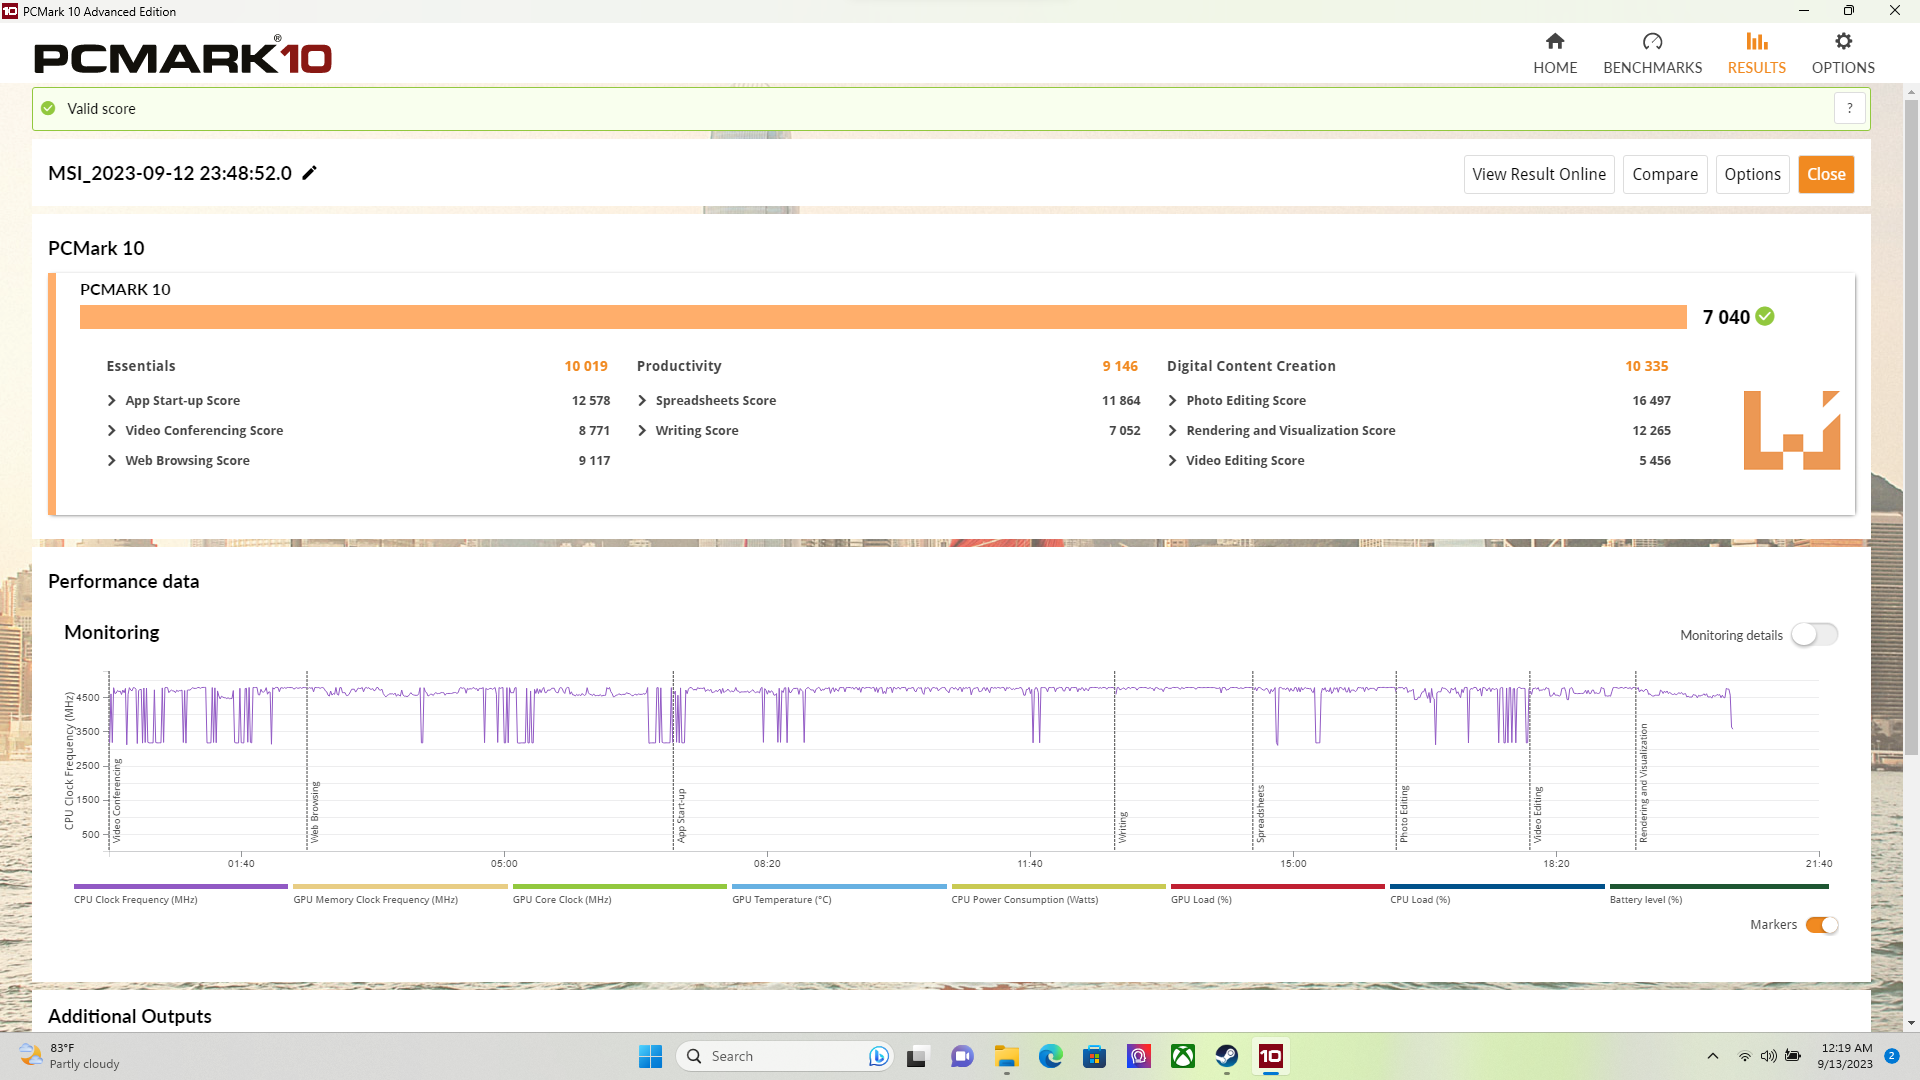Viewport: 1920px width, 1080px height.
Task: Switch to the Results tab
Action: [x=1756, y=53]
